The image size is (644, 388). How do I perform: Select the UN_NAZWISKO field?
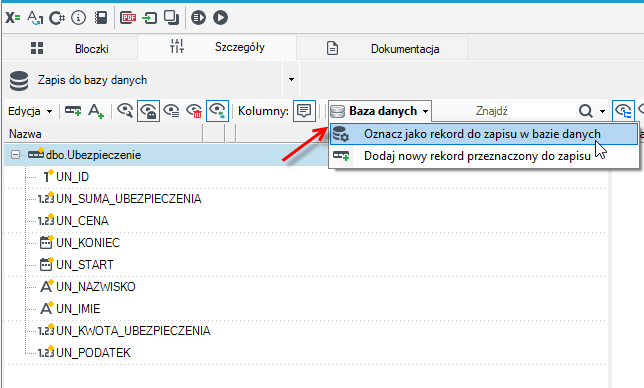tap(96, 287)
